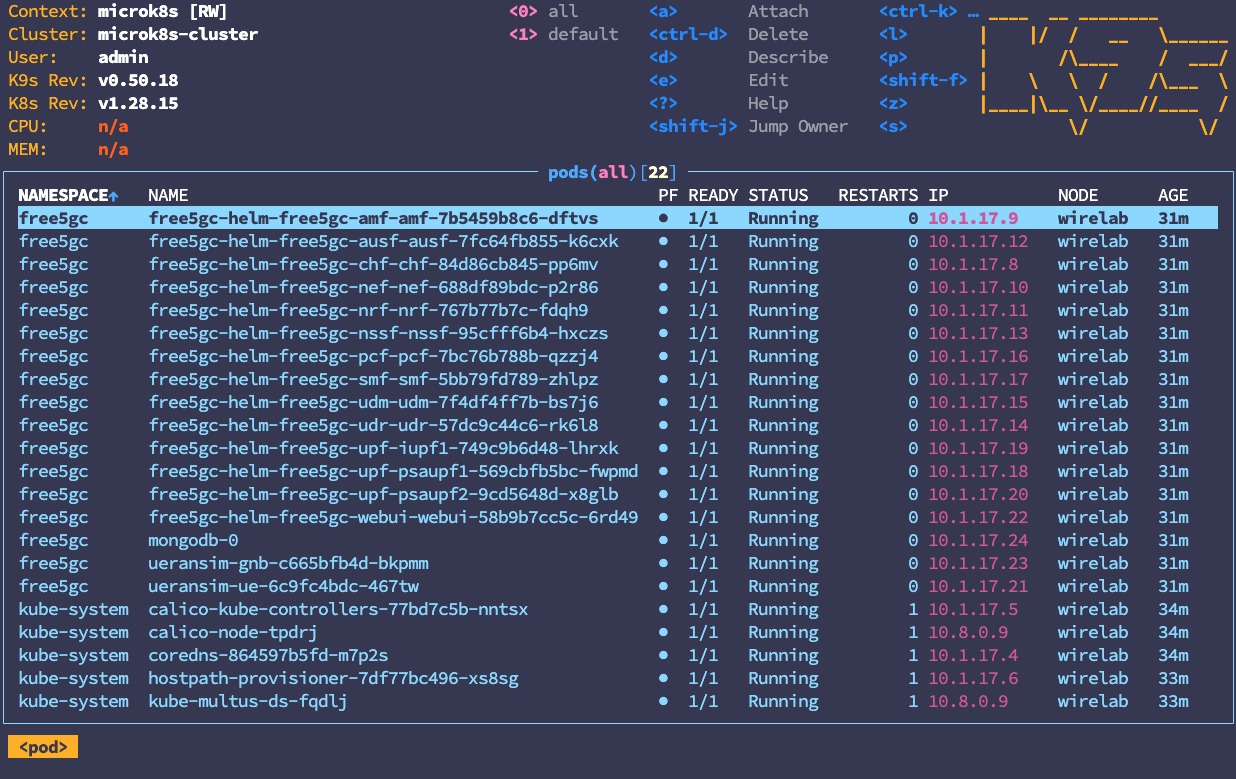The height and width of the screenshot is (779, 1236).
Task: Select the upf-psaupf1-569cbfb5bc-fwpmd pod row
Action: [x=618, y=471]
